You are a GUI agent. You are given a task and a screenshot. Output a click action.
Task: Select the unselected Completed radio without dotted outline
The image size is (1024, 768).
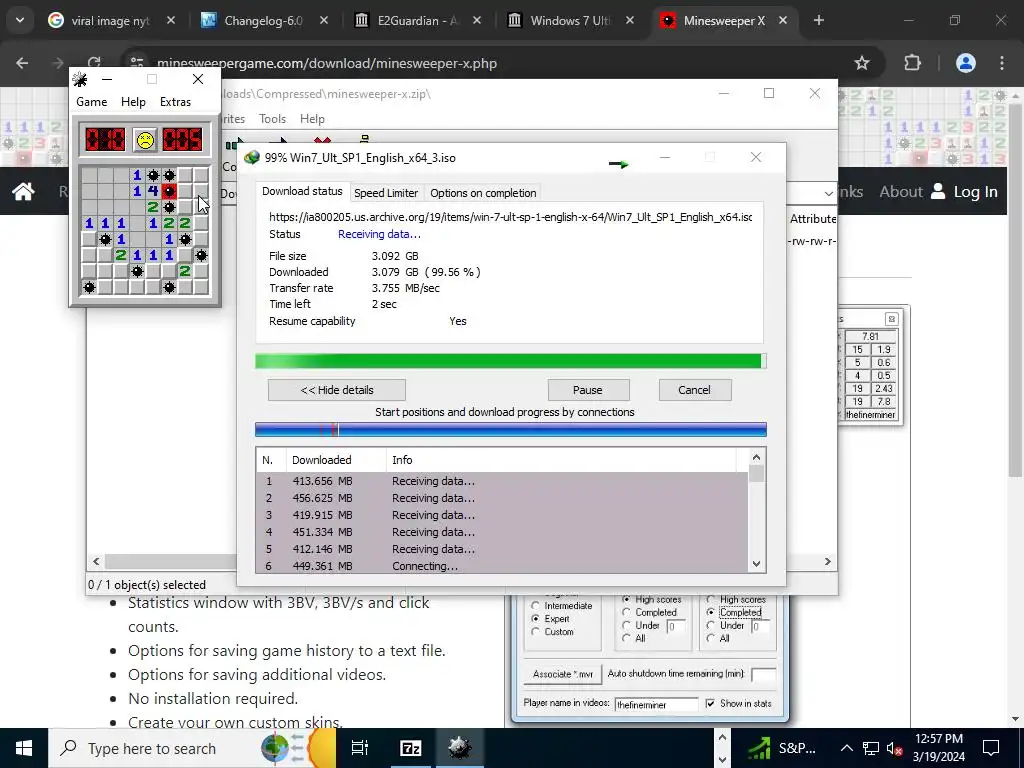pos(626,612)
